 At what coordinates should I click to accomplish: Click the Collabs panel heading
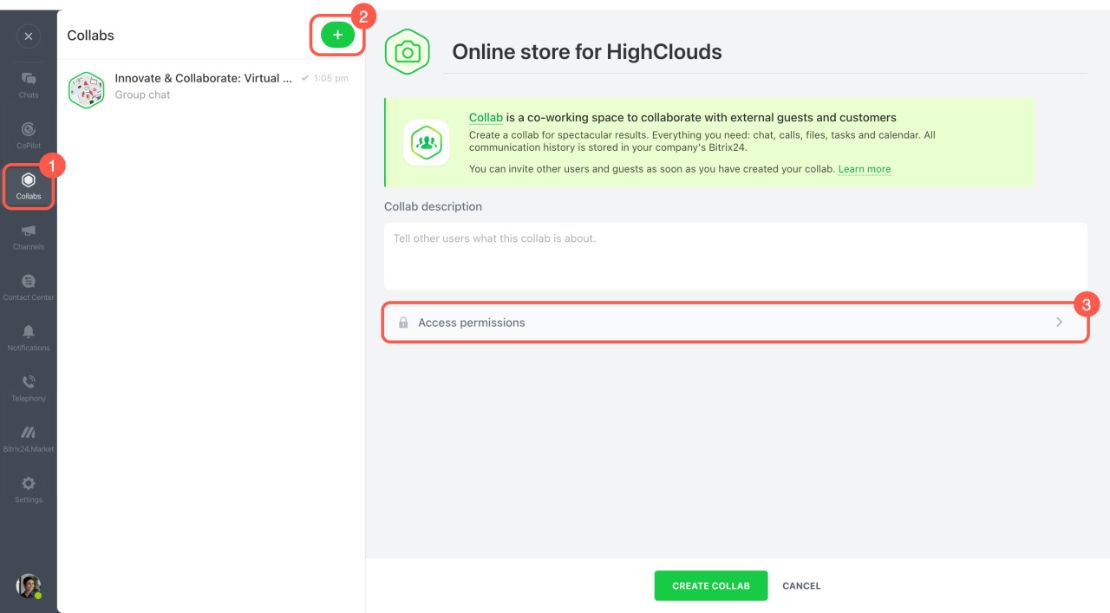(91, 35)
